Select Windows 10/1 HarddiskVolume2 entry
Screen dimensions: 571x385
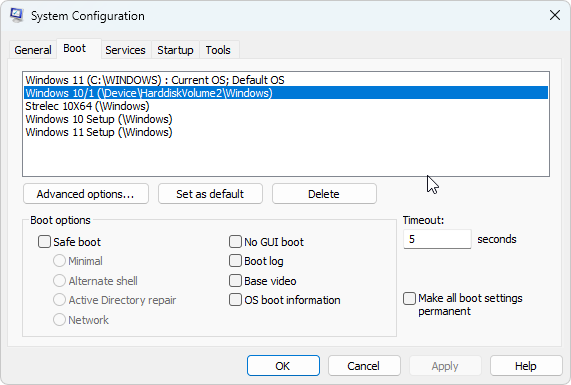click(x=286, y=93)
